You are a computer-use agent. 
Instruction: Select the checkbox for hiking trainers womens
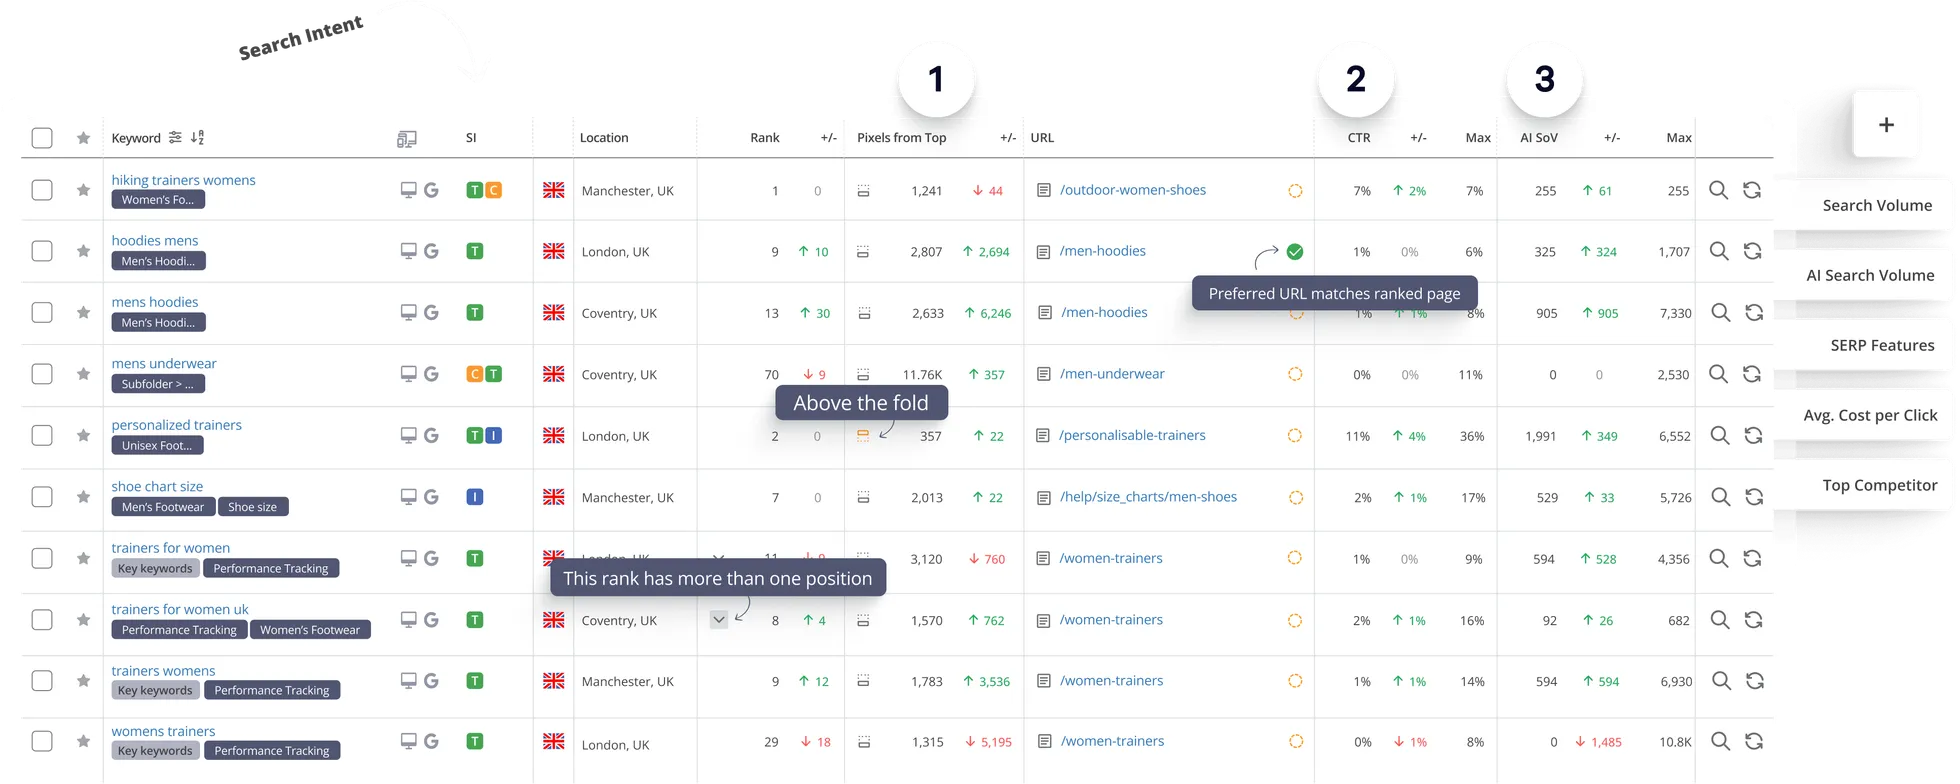point(42,190)
